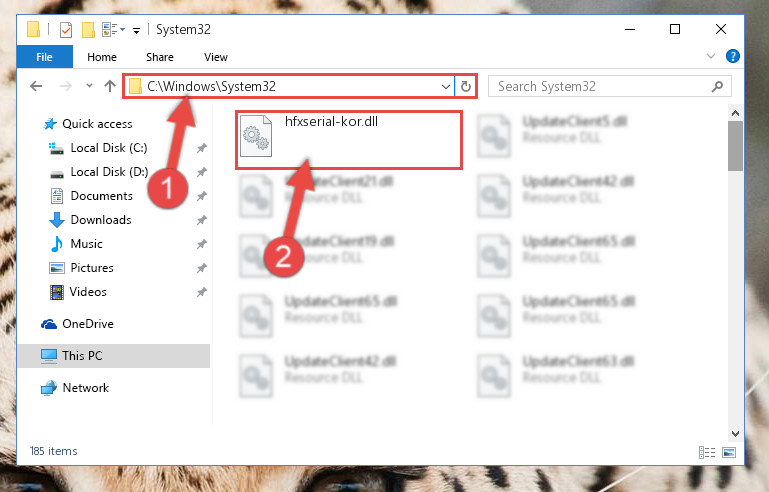The height and width of the screenshot is (492, 769).
Task: Unpin Documents using its pin icon
Action: tap(202, 196)
